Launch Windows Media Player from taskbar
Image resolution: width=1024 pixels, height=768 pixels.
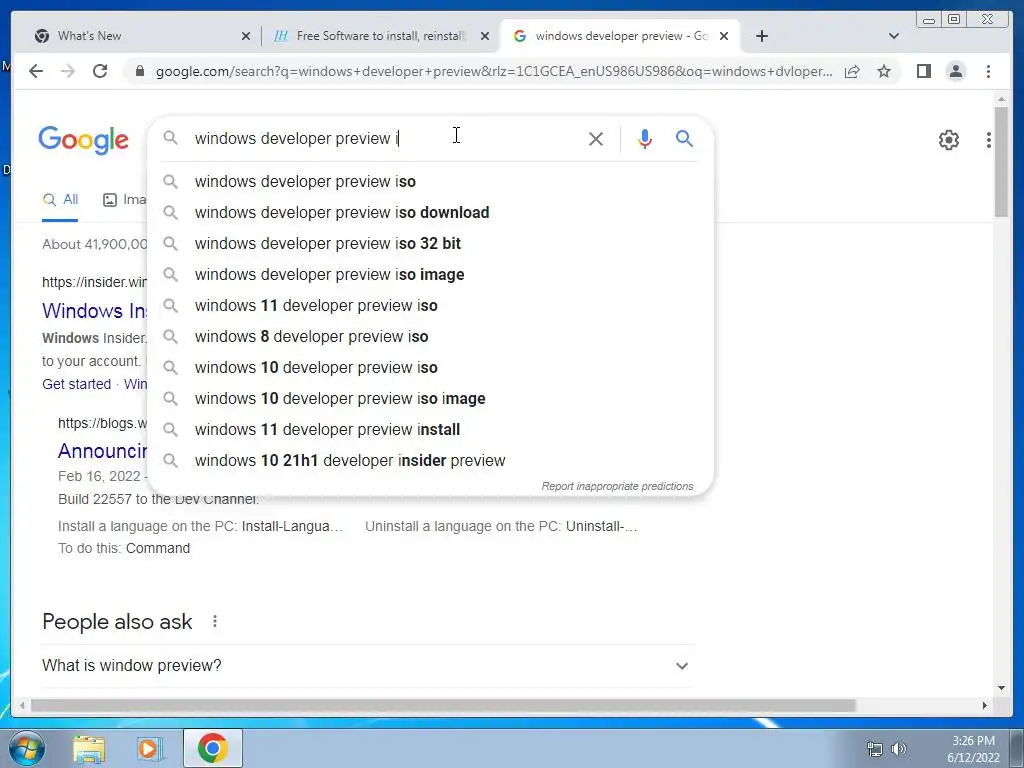[150, 749]
